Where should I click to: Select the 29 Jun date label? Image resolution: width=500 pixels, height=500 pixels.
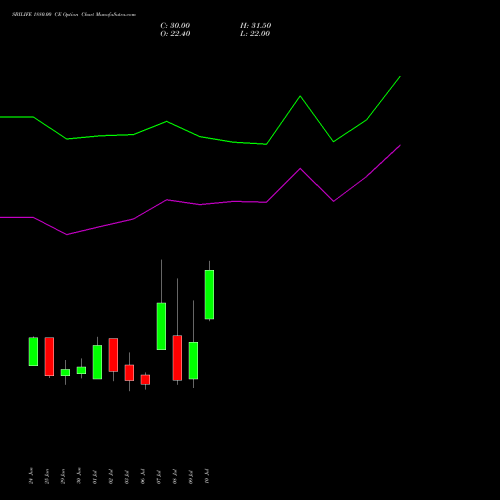[x=63, y=476]
